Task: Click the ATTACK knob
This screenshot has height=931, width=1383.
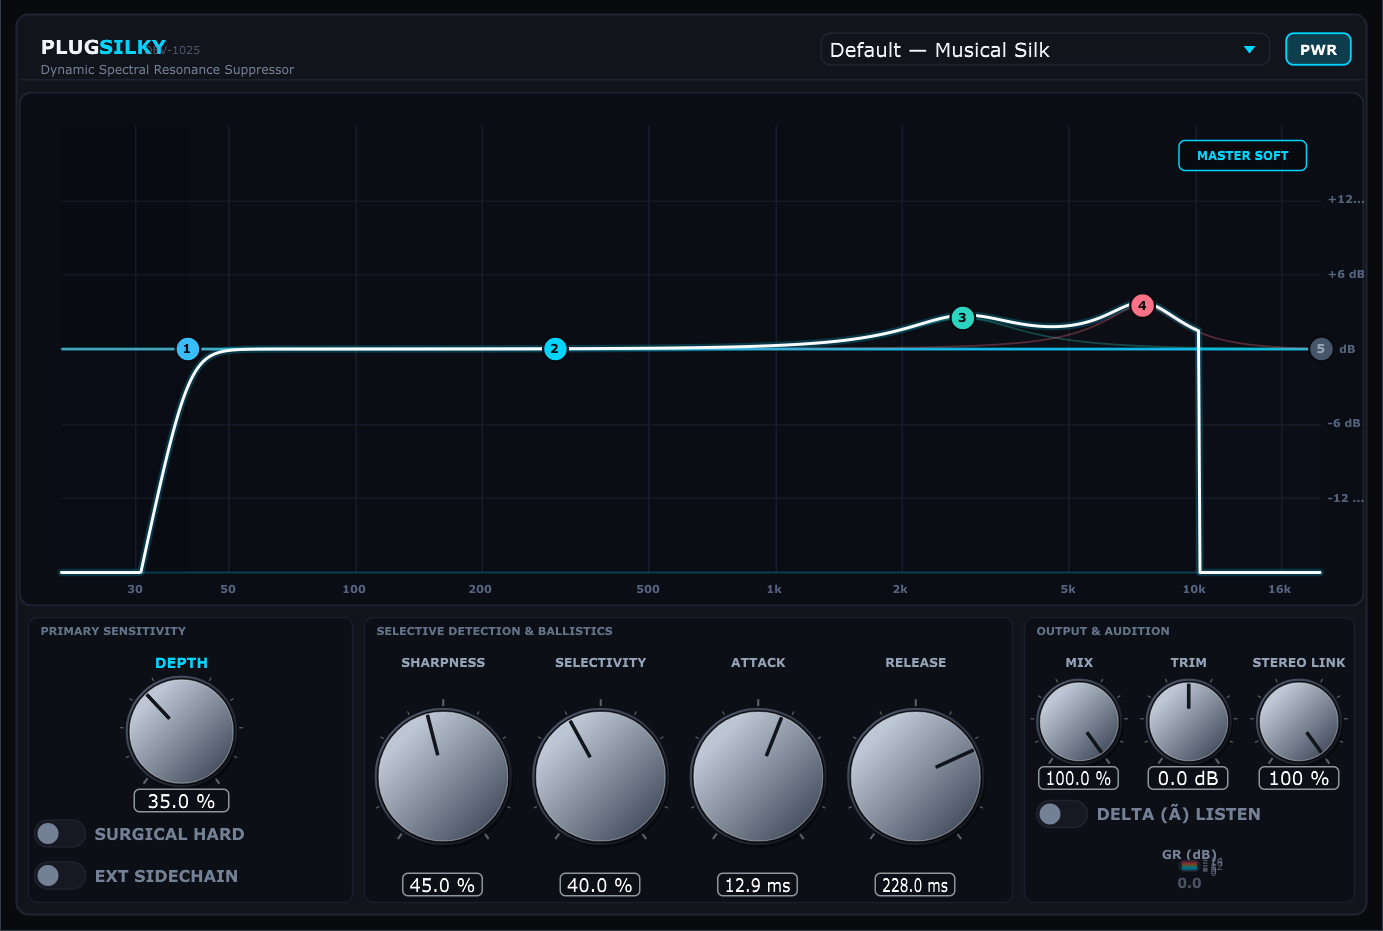Action: [x=758, y=776]
